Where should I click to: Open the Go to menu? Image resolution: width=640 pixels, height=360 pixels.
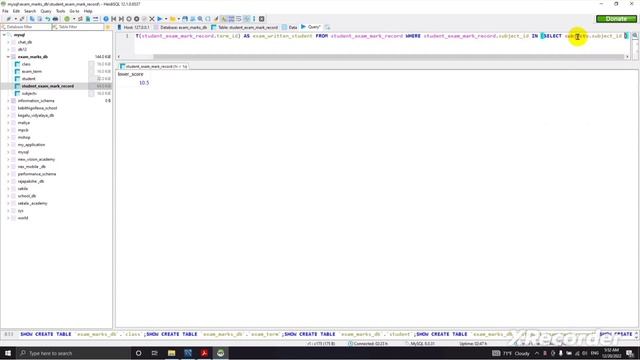tap(74, 11)
